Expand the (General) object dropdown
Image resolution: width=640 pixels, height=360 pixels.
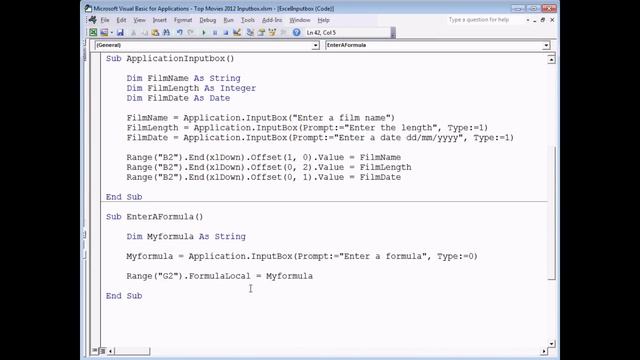(x=316, y=46)
